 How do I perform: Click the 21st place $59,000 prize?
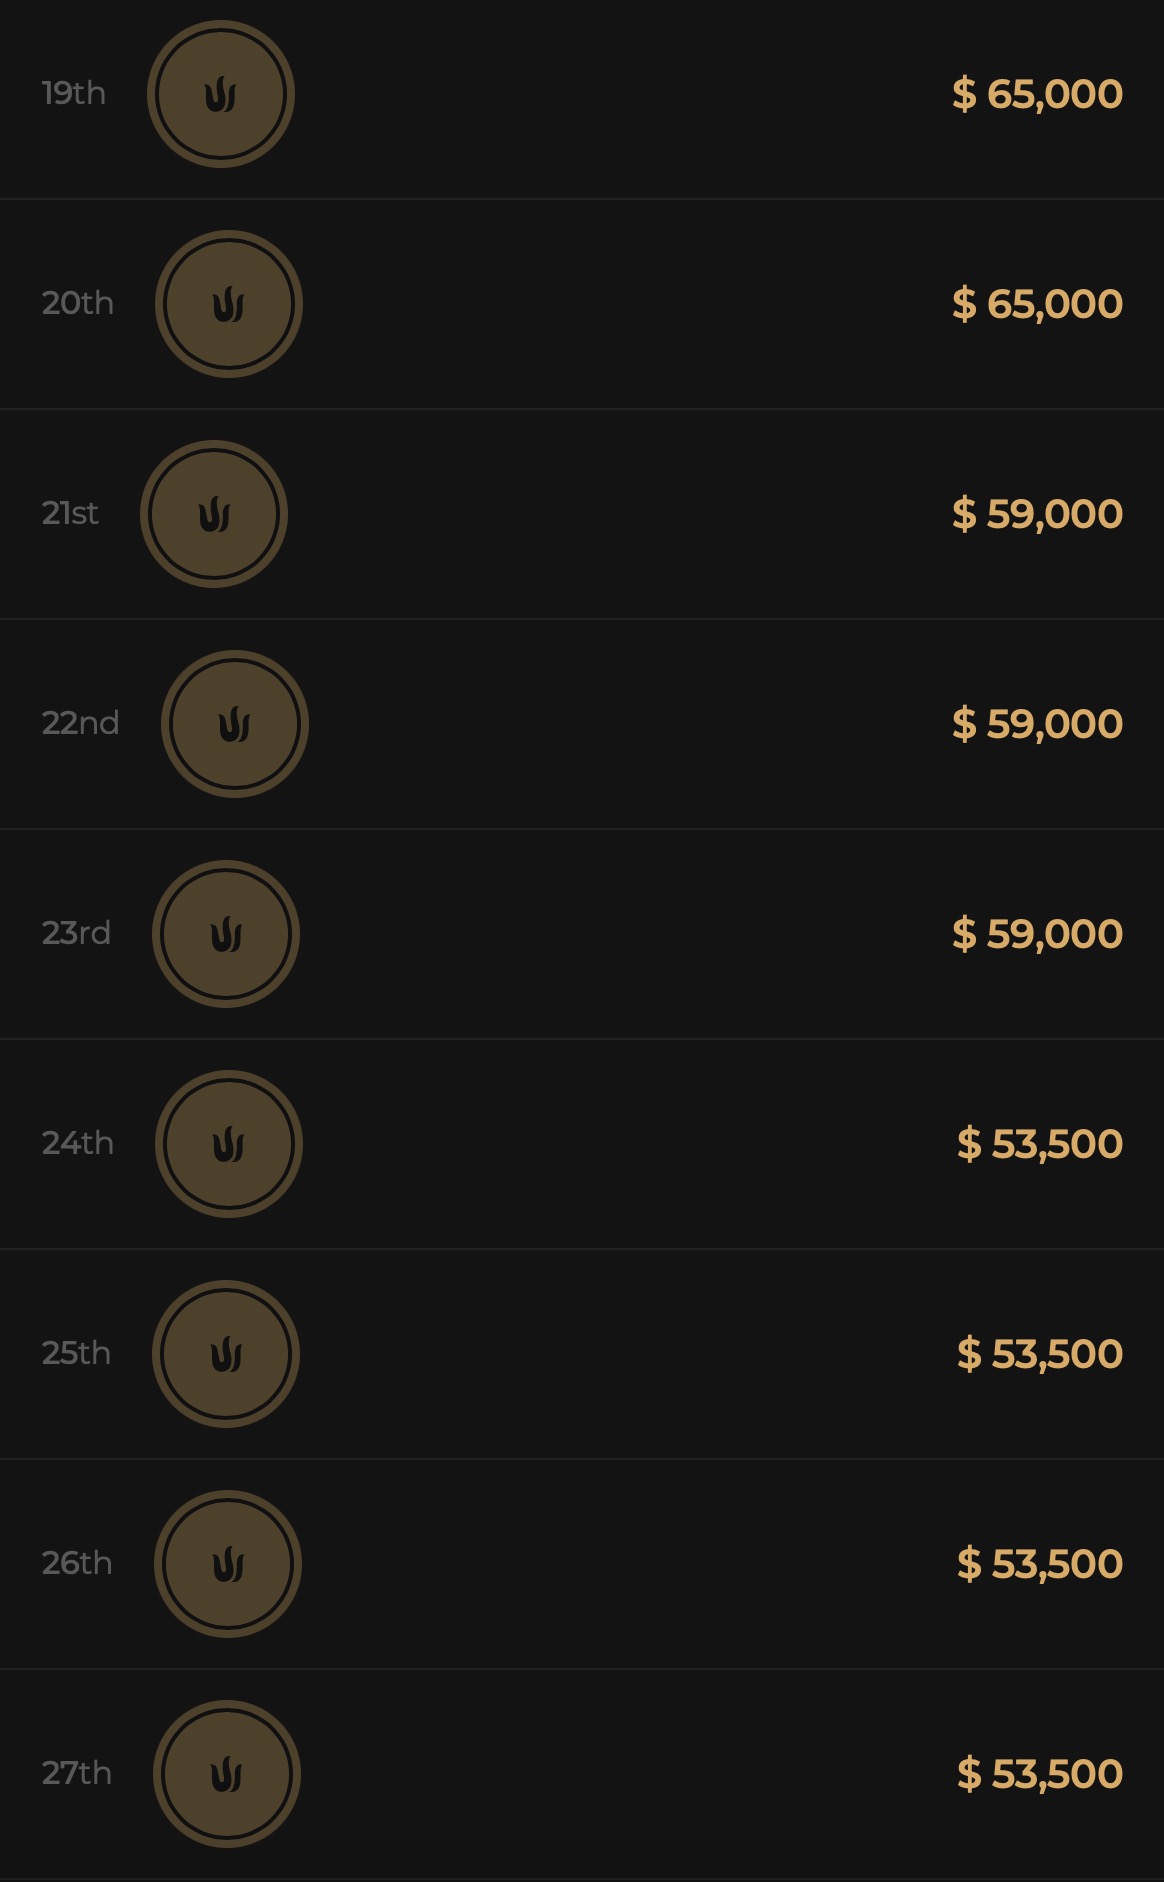1037,514
